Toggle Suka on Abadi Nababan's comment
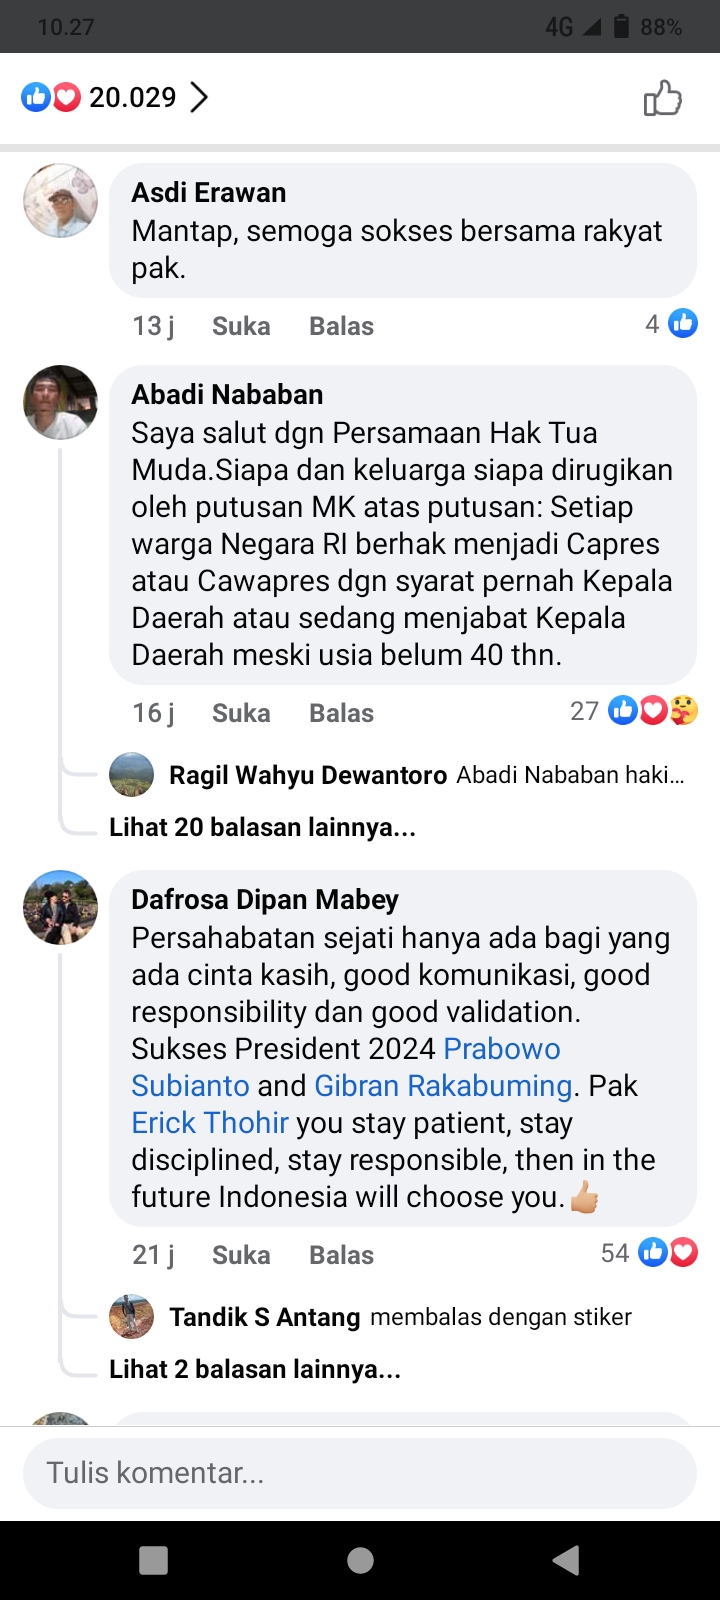This screenshot has width=720, height=1600. tap(241, 713)
